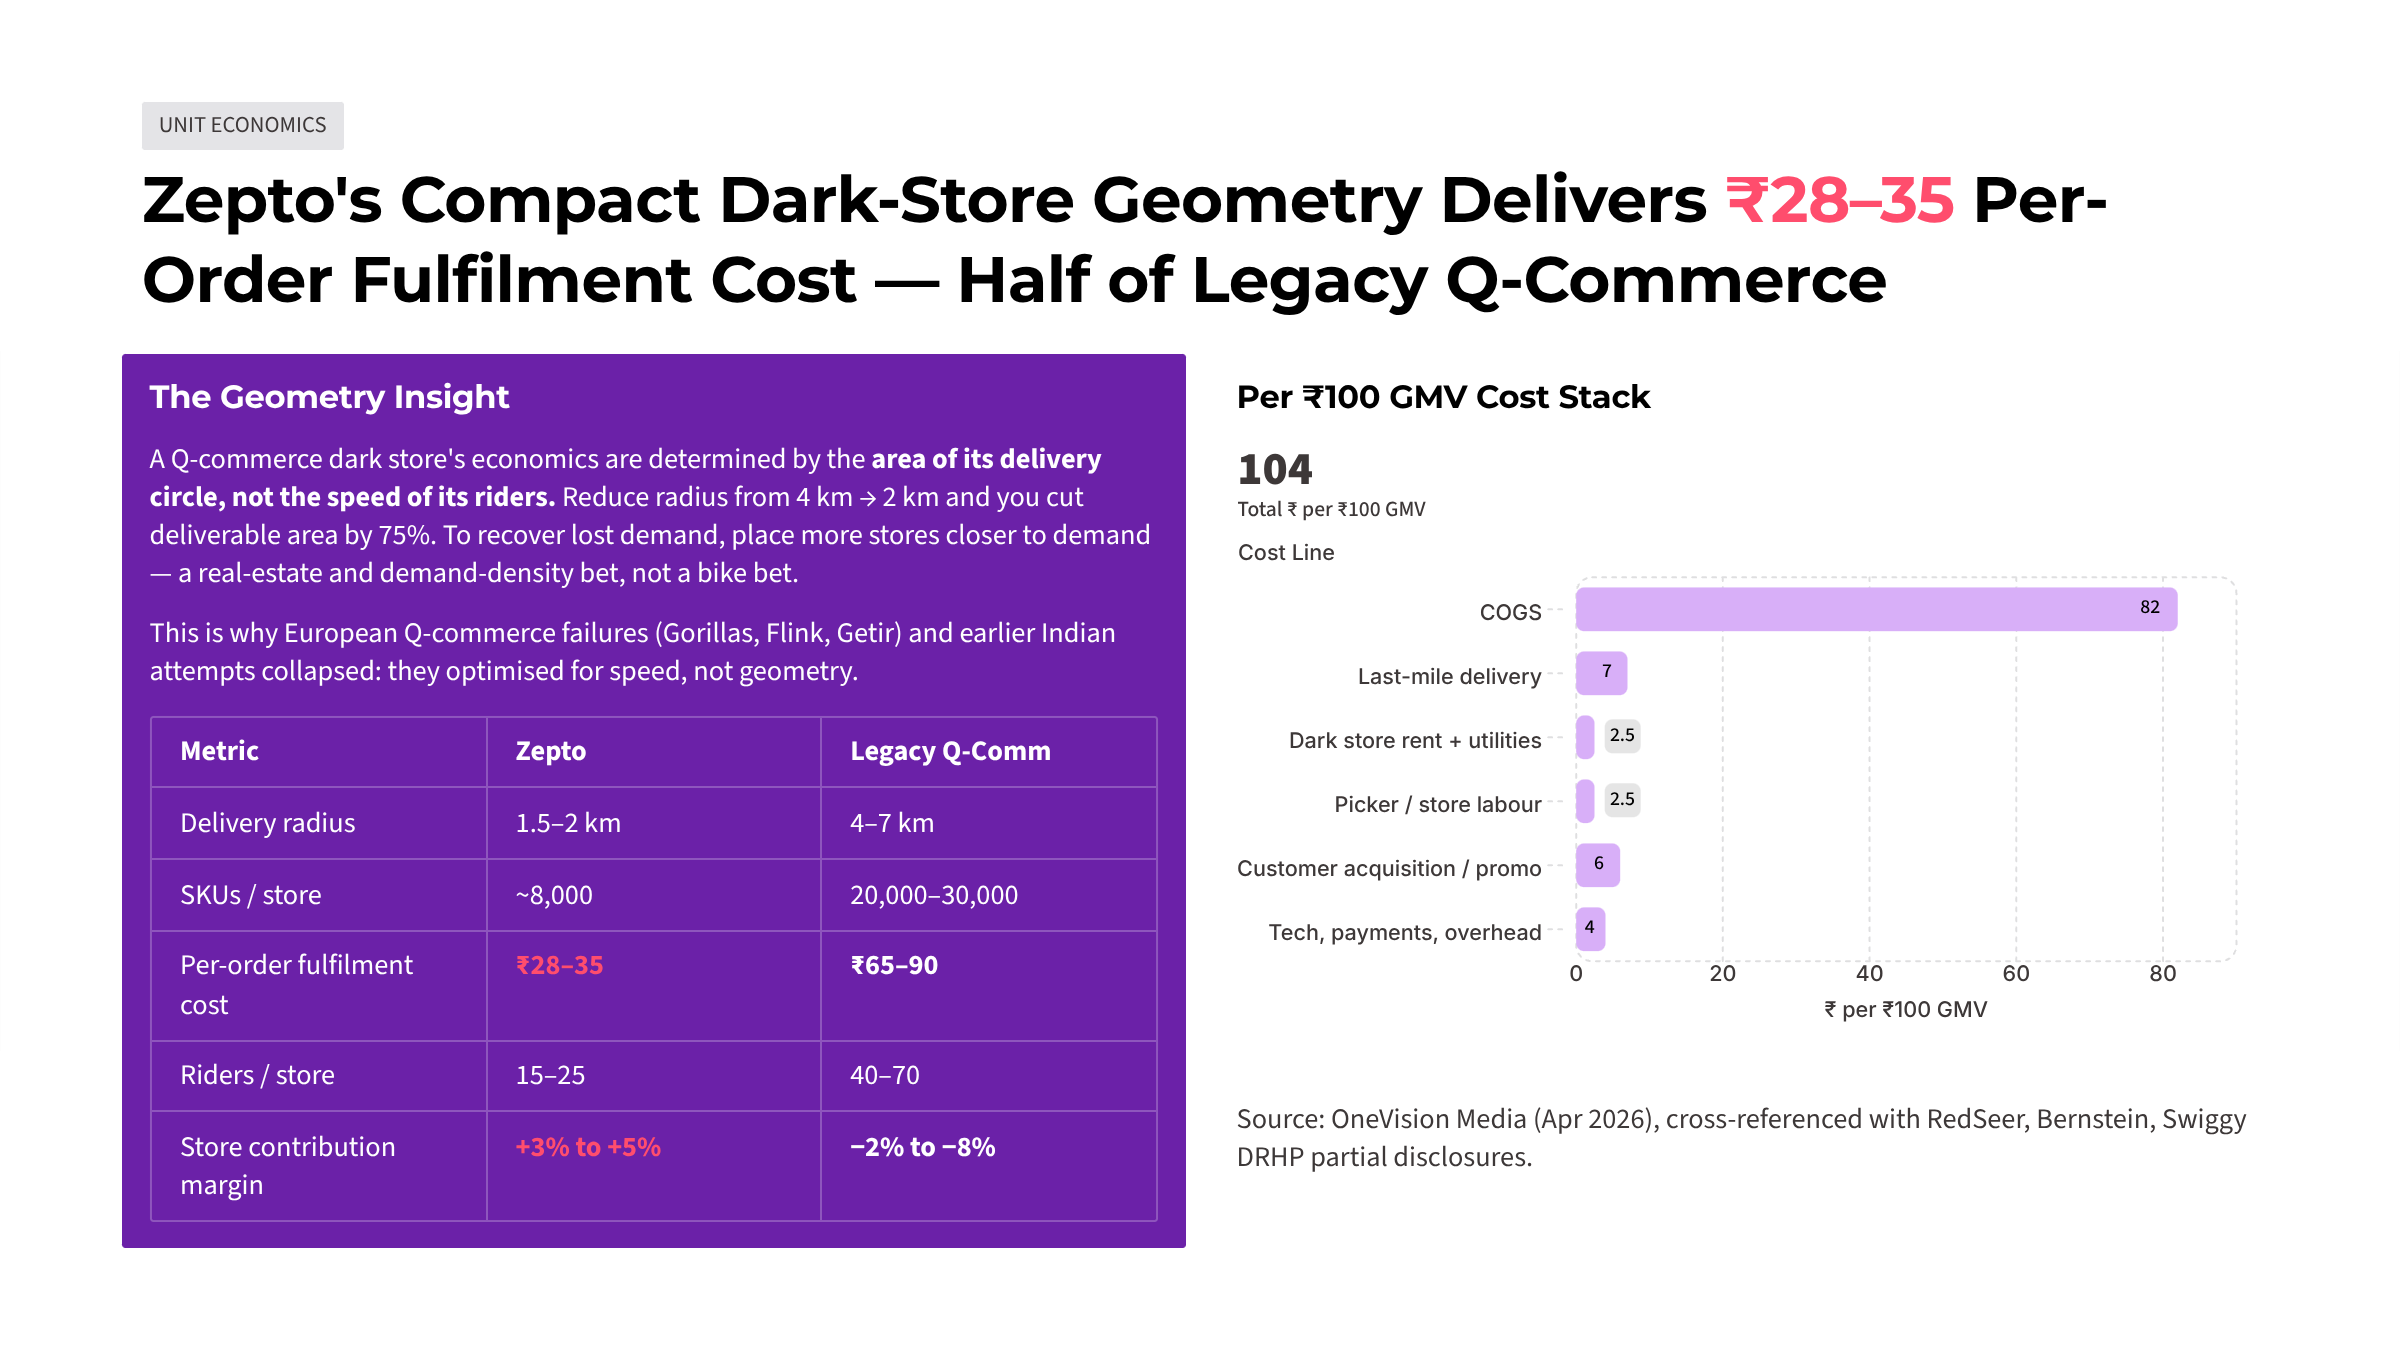Select the 'Zepto' column header
This screenshot has height=1350, width=2400.
[x=550, y=751]
